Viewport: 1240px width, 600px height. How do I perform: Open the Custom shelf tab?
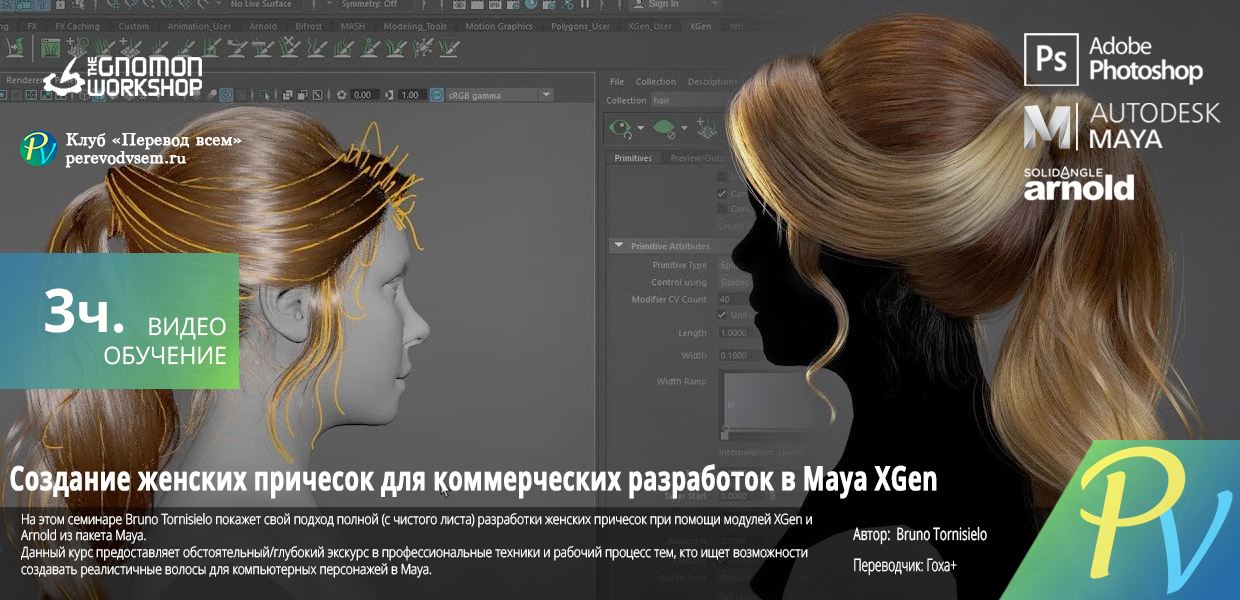tap(134, 26)
